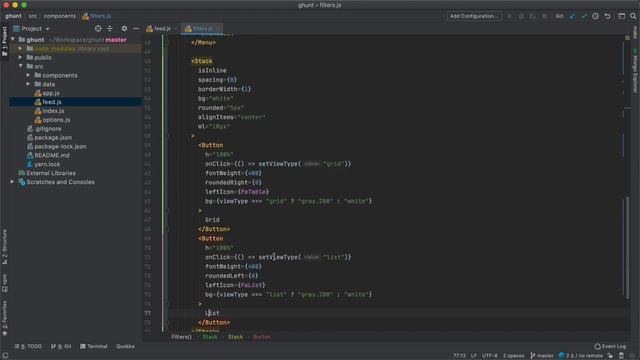640x360 pixels.
Task: Select External Libraries node
Action: point(51,173)
